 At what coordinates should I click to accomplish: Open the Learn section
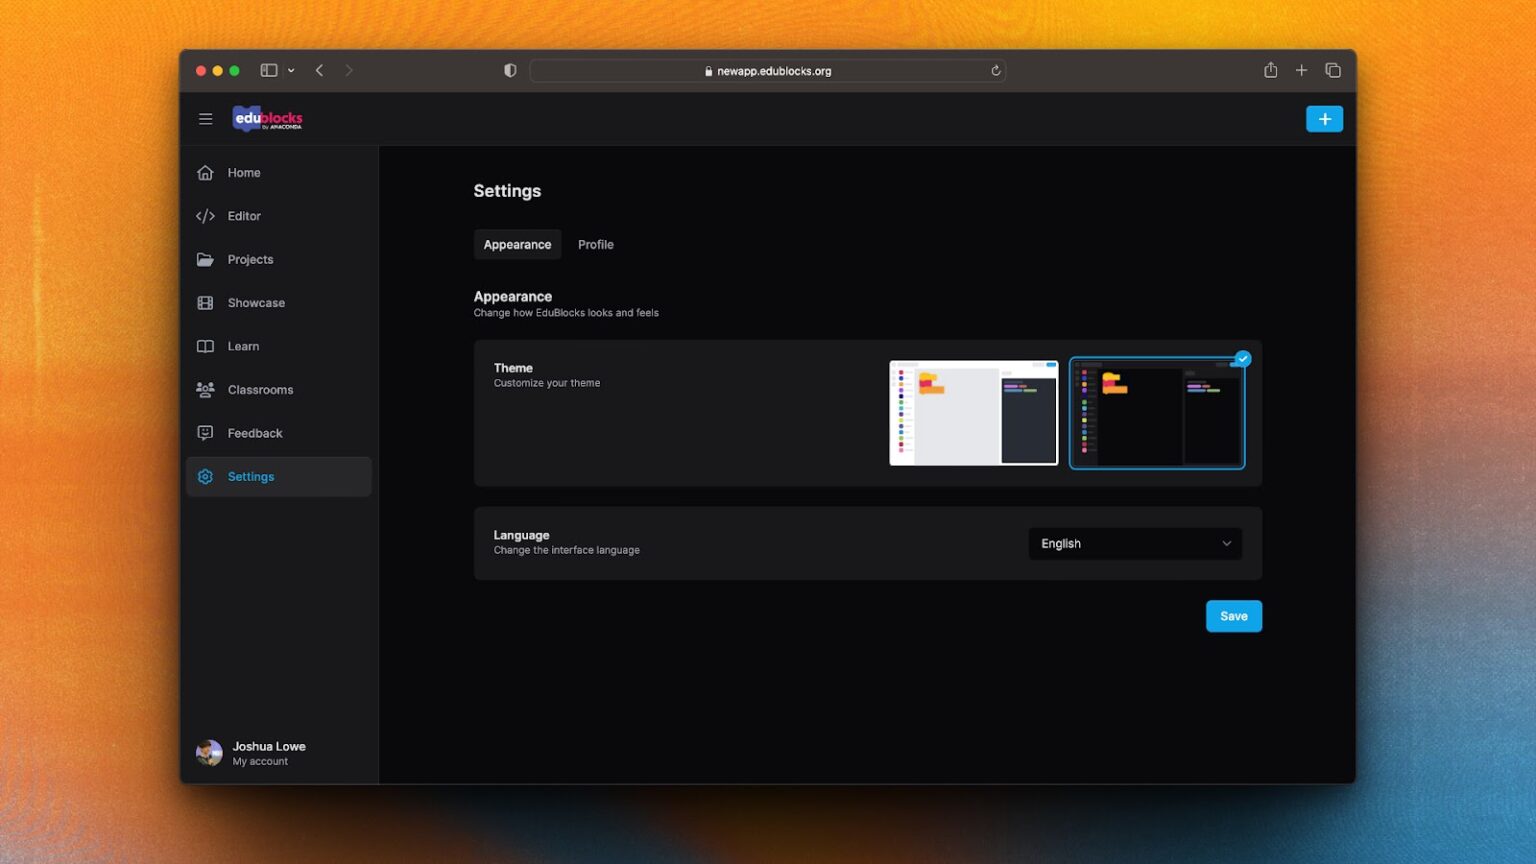243,346
